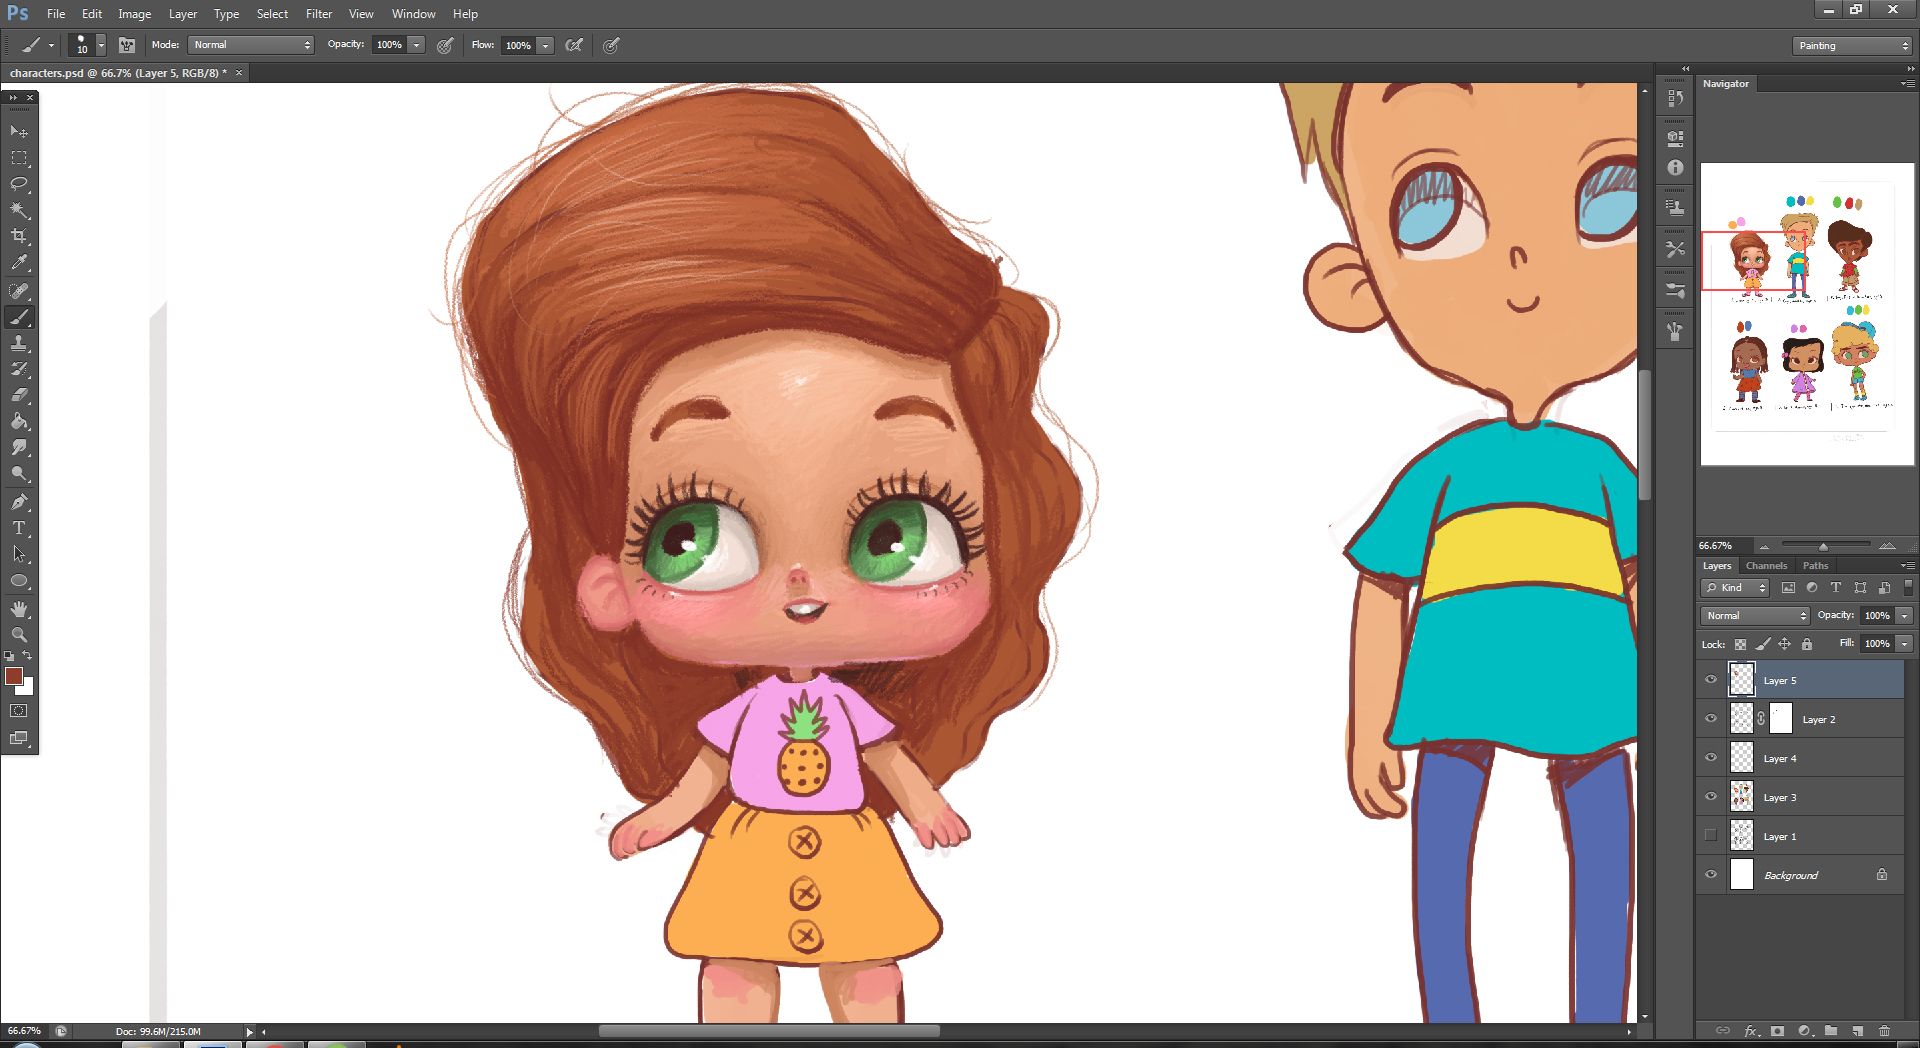Image resolution: width=1920 pixels, height=1048 pixels.
Task: Click the Navigator zoom-in mountains icon
Action: 1887,545
